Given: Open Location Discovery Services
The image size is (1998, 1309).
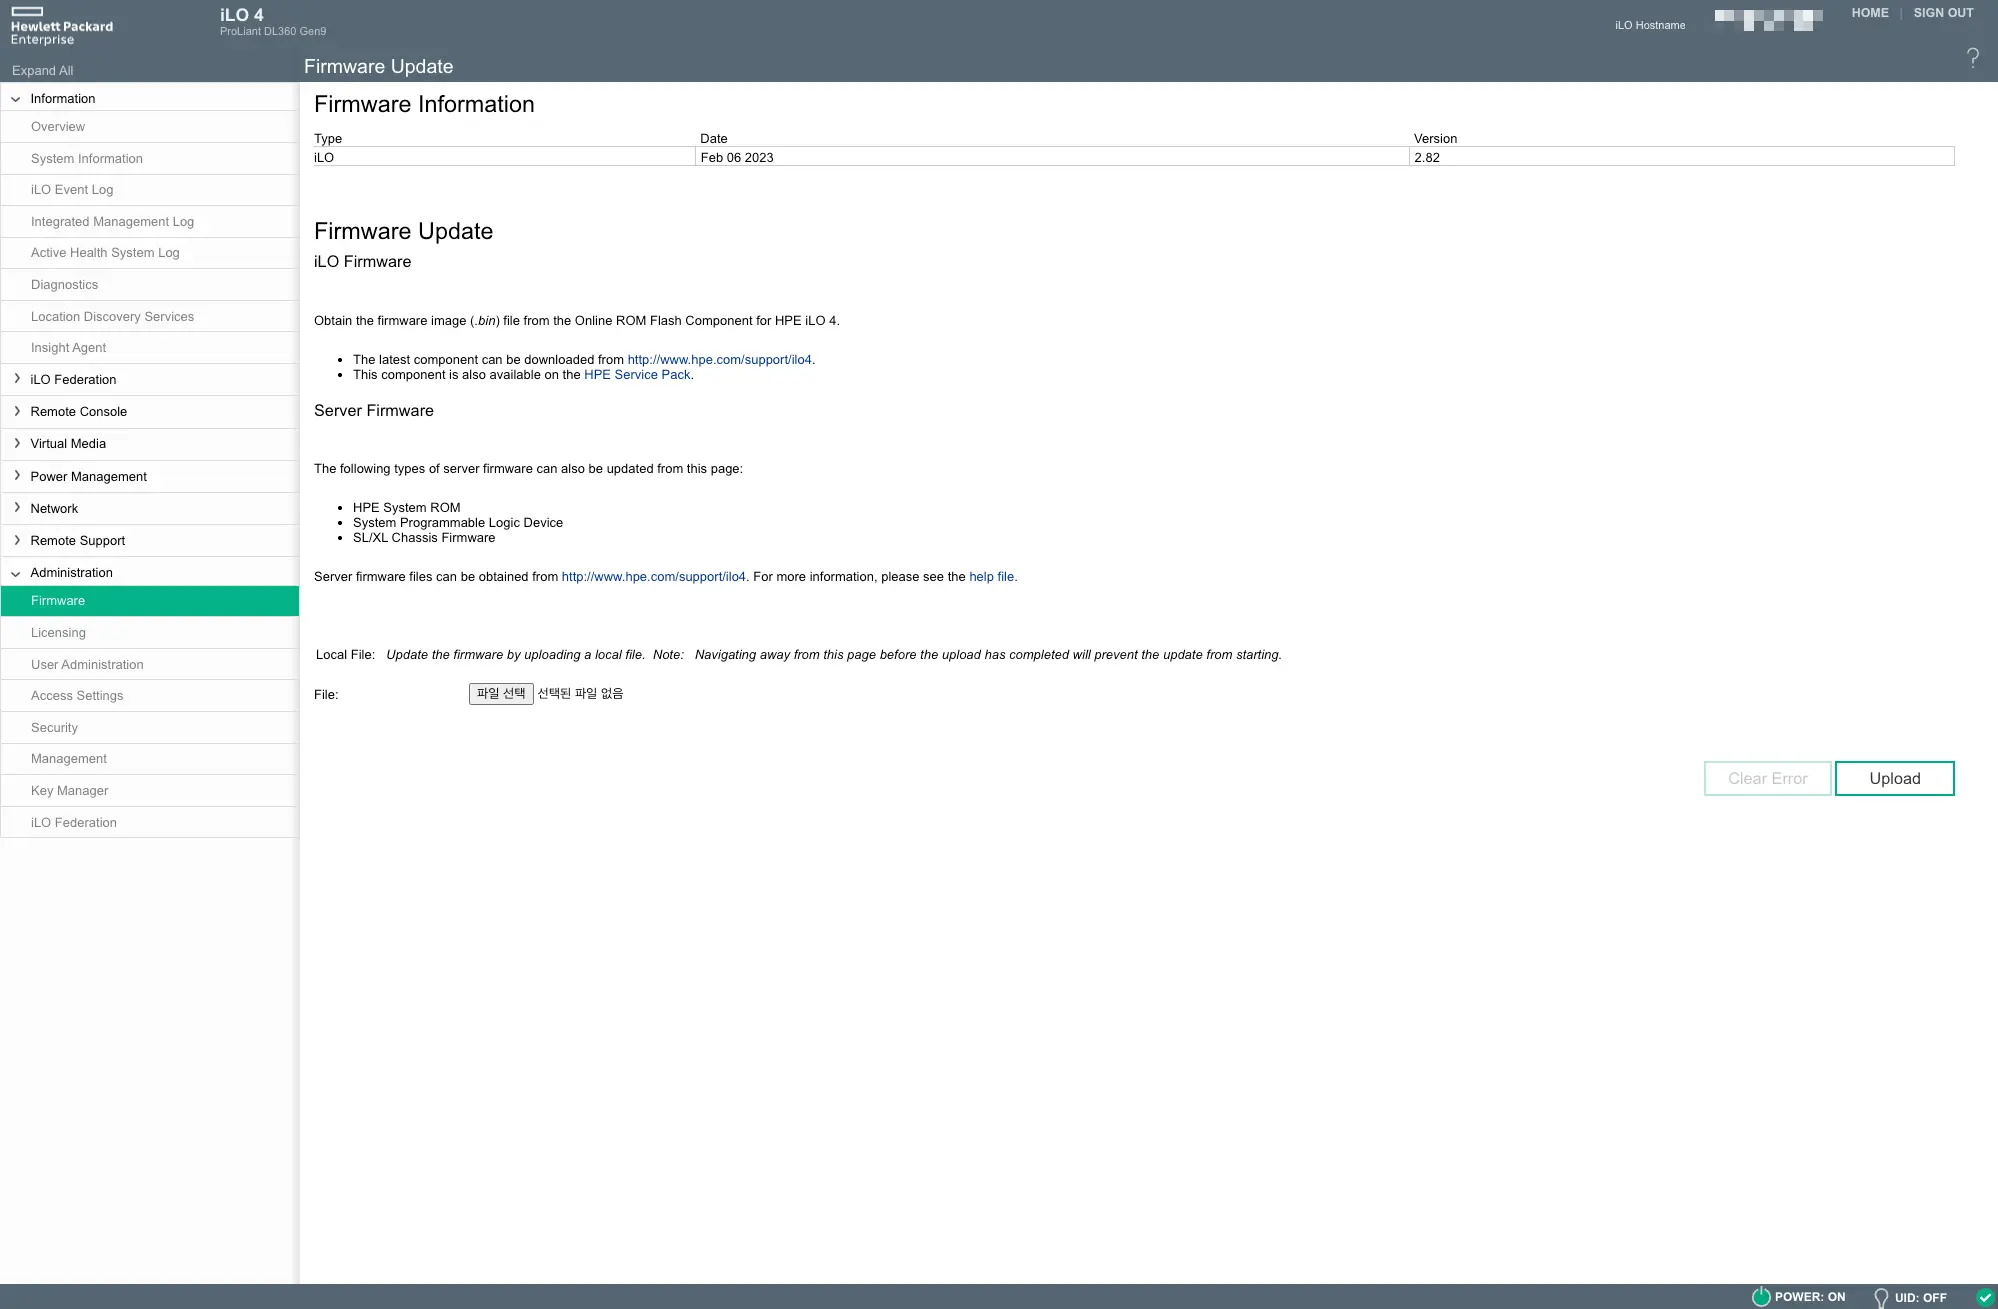Looking at the screenshot, I should (x=112, y=317).
